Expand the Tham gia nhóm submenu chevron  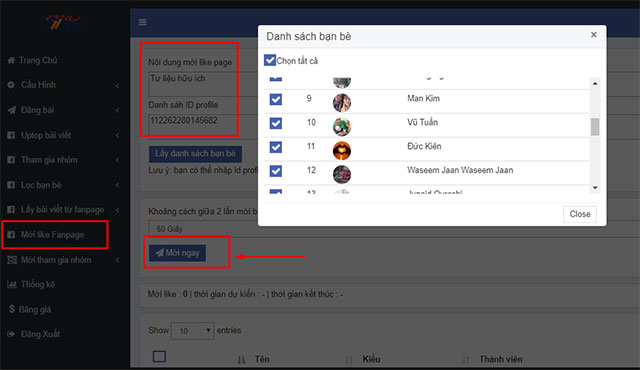coord(118,160)
